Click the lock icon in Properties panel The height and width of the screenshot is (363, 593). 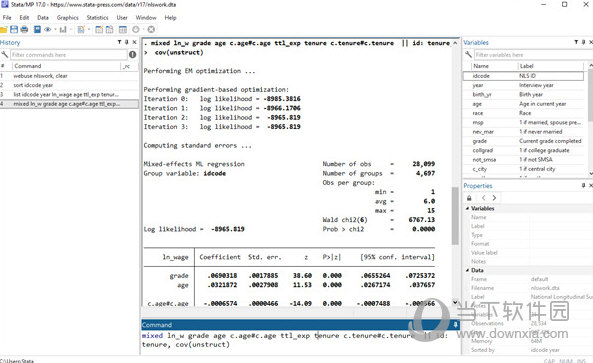pyautogui.click(x=469, y=198)
